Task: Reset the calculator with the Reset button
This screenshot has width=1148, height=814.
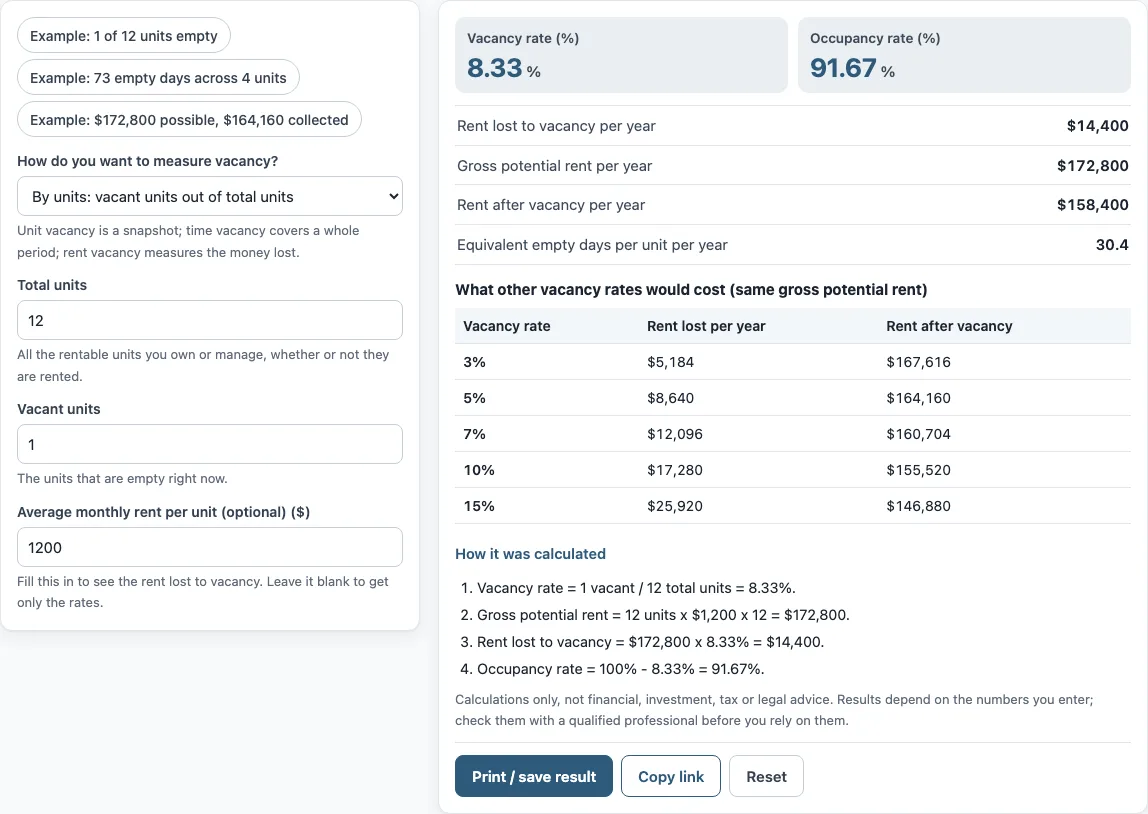Action: 767,776
